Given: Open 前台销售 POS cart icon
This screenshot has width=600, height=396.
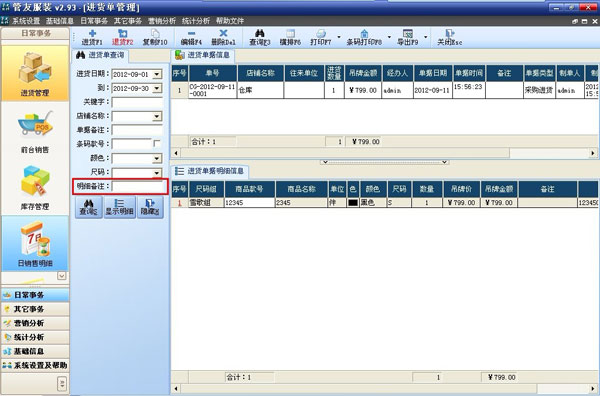Looking at the screenshot, I should tap(35, 131).
